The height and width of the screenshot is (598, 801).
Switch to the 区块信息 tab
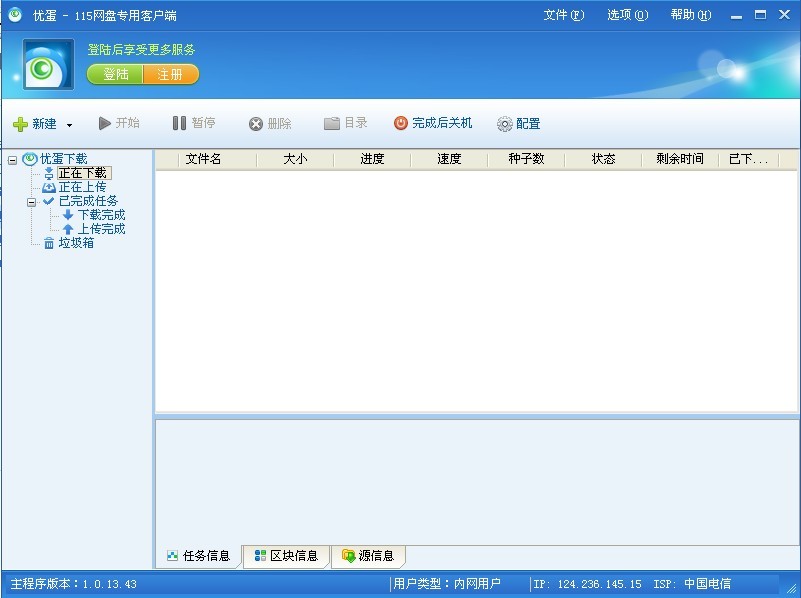click(x=286, y=556)
